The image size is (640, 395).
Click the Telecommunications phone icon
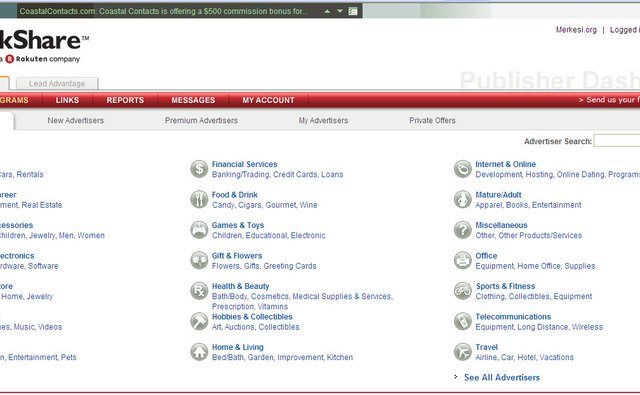tap(463, 322)
